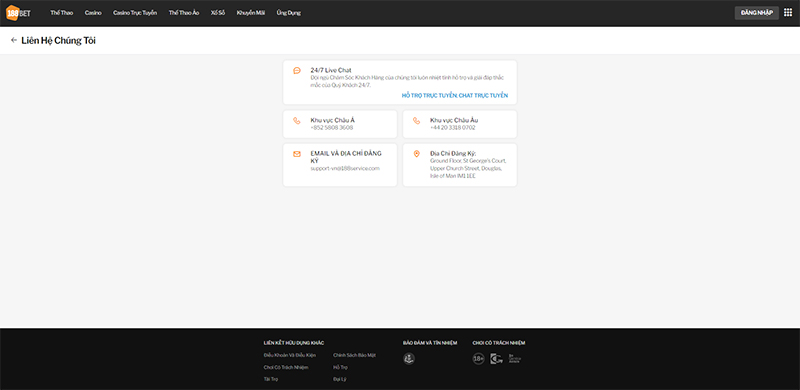Click the ĐĂNG NHẬP login button
The image size is (800, 390).
(x=757, y=13)
